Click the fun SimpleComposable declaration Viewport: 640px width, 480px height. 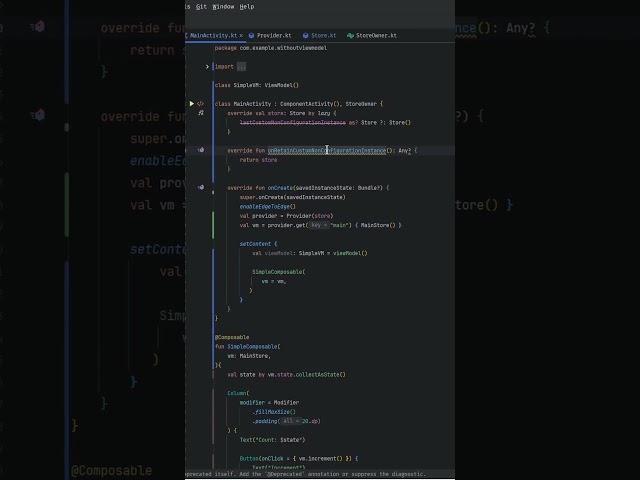247,347
